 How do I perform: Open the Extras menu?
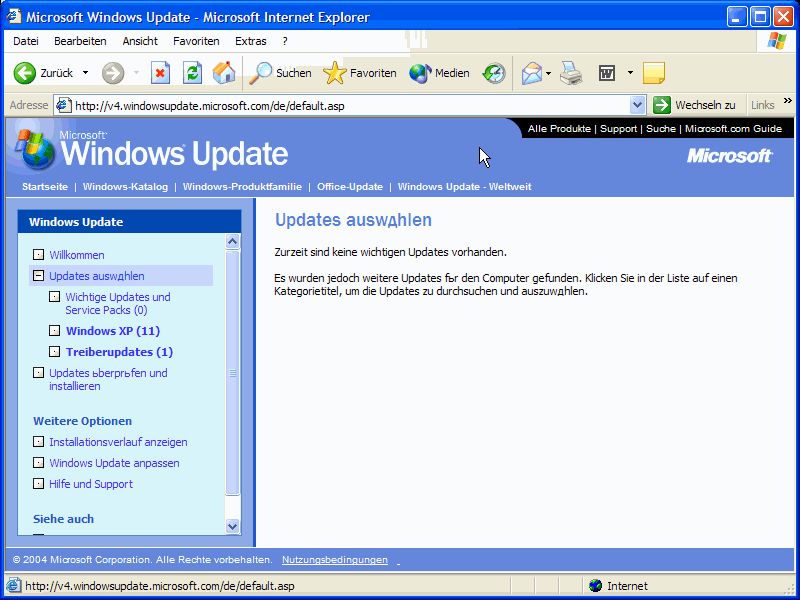coord(251,41)
